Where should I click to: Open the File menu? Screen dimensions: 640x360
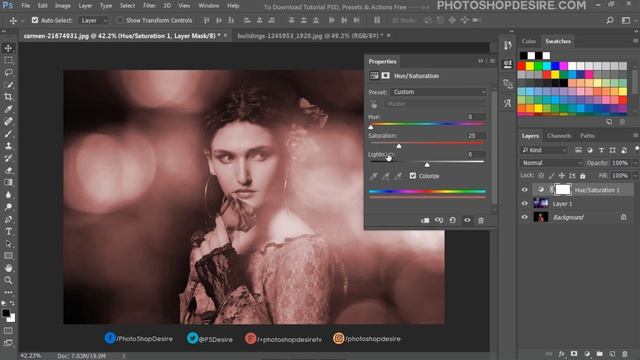26,6
